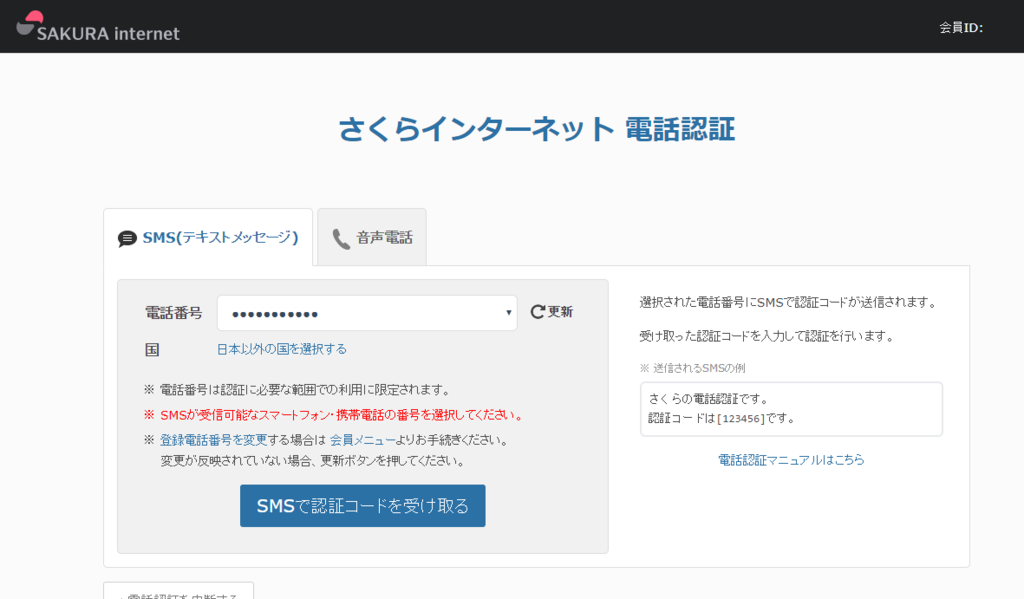
Task: Switch to the 音声電話 tab
Action: (372, 237)
